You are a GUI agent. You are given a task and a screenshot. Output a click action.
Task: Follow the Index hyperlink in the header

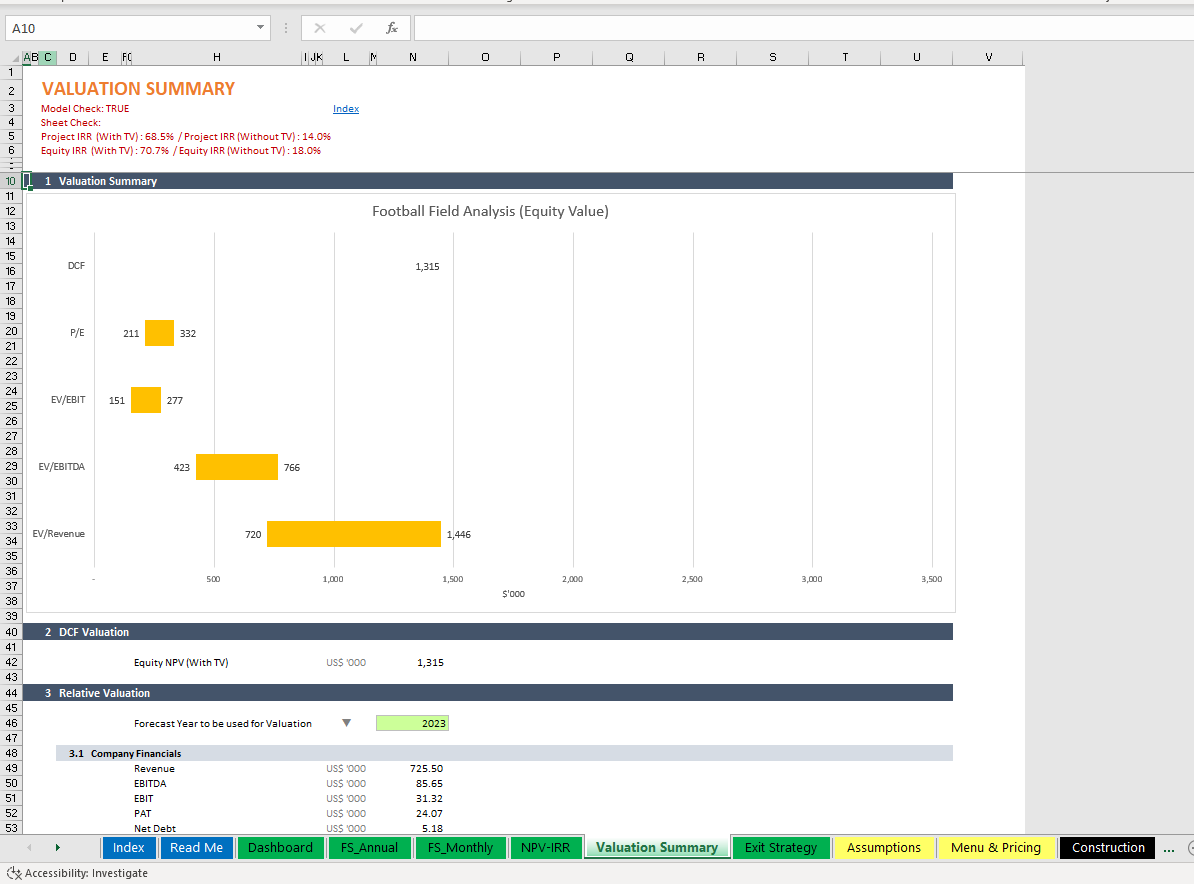(345, 108)
